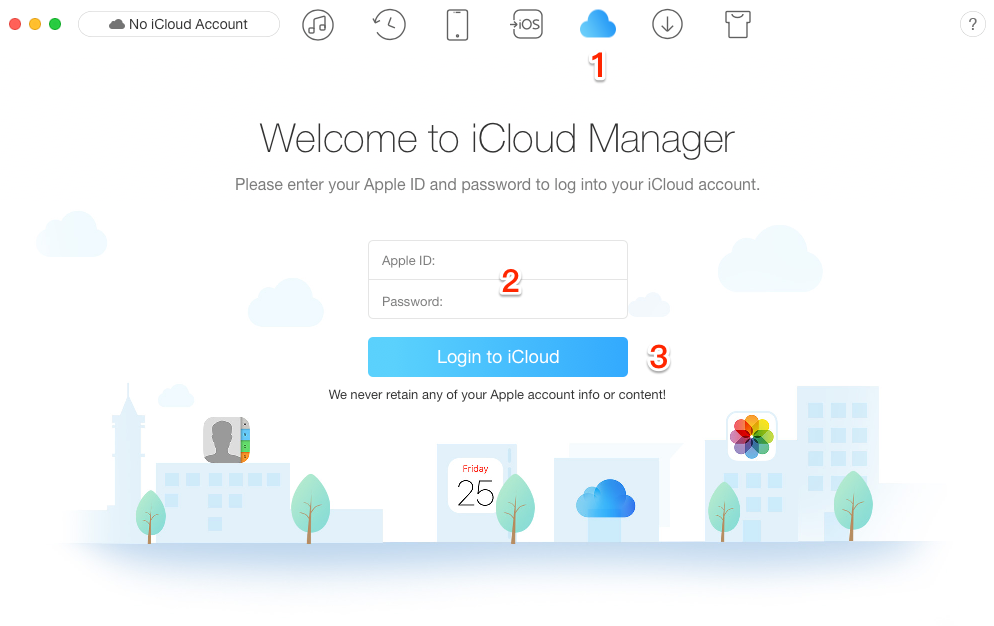Maximize the window with green button

[x=55, y=24]
